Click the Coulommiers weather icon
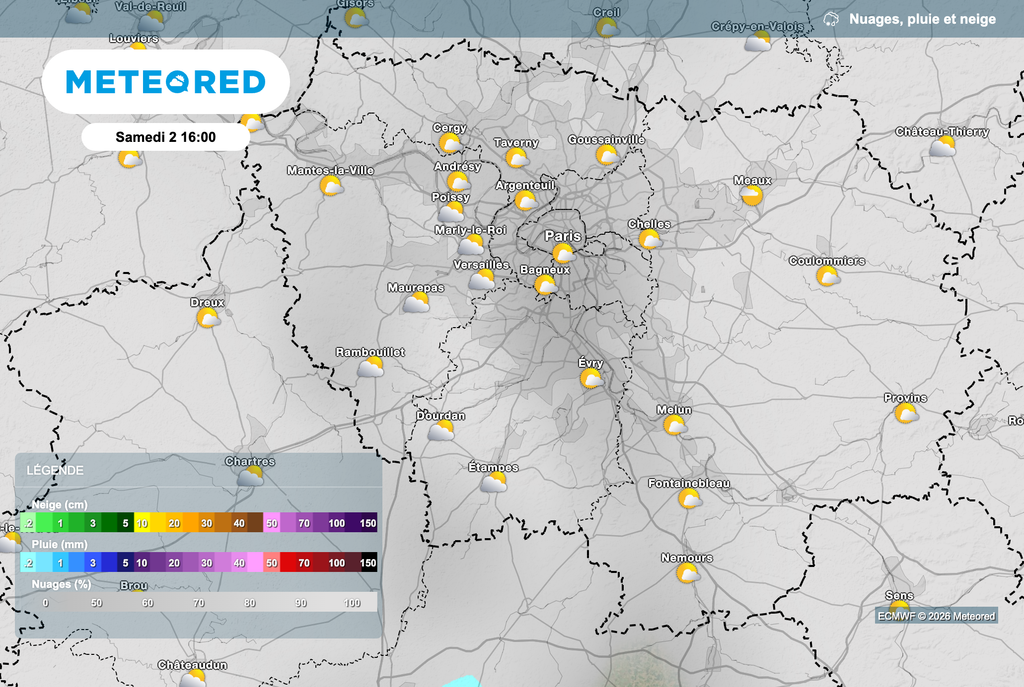Viewport: 1024px width, 687px height. [827, 276]
